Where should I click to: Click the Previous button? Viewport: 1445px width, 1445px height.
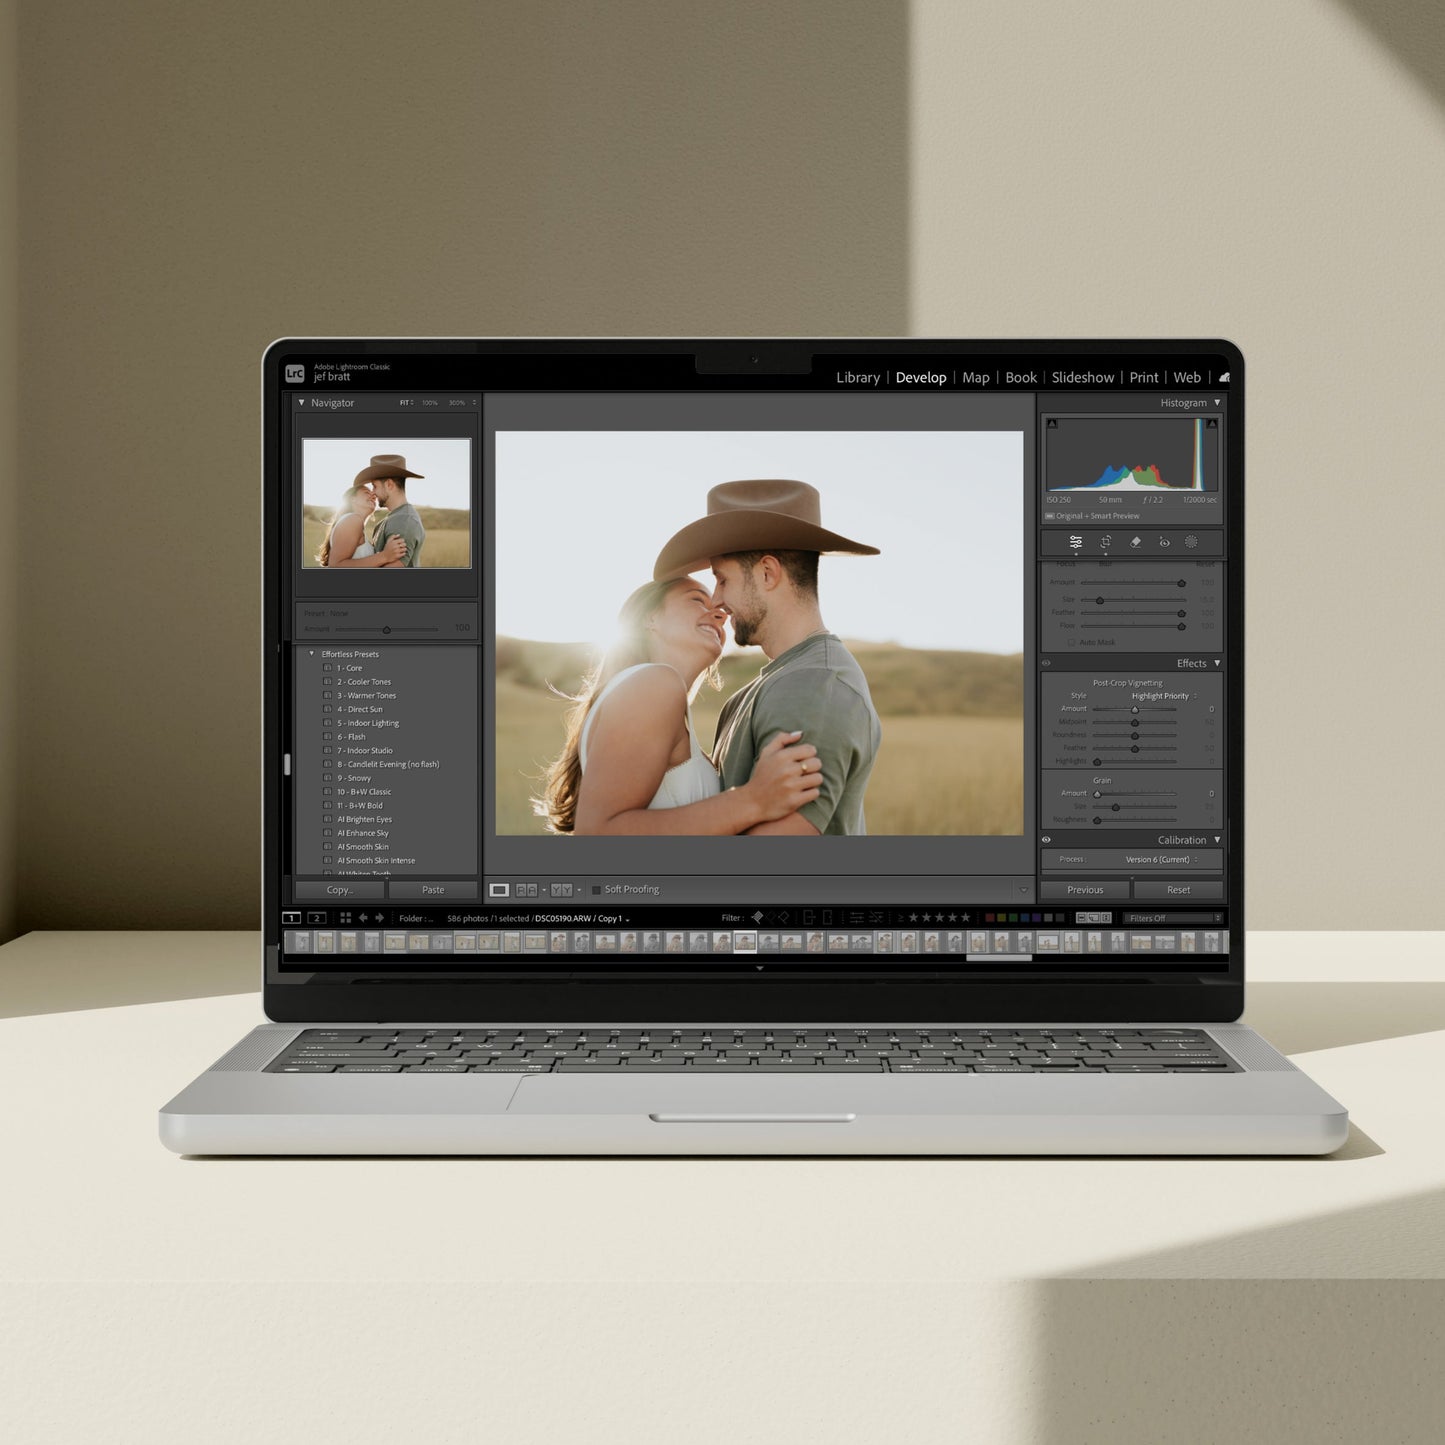pos(1085,890)
